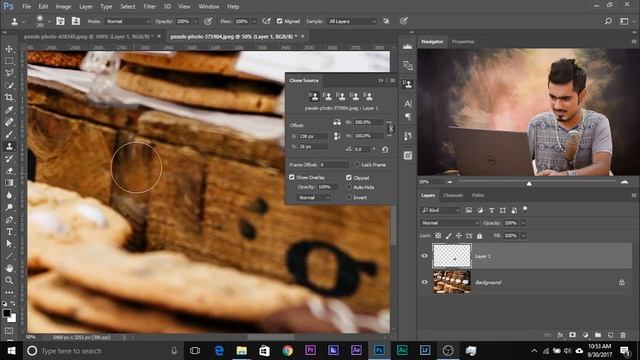Select the Clone Stamp tool in the toolbox
640x360 pixels.
point(9,147)
